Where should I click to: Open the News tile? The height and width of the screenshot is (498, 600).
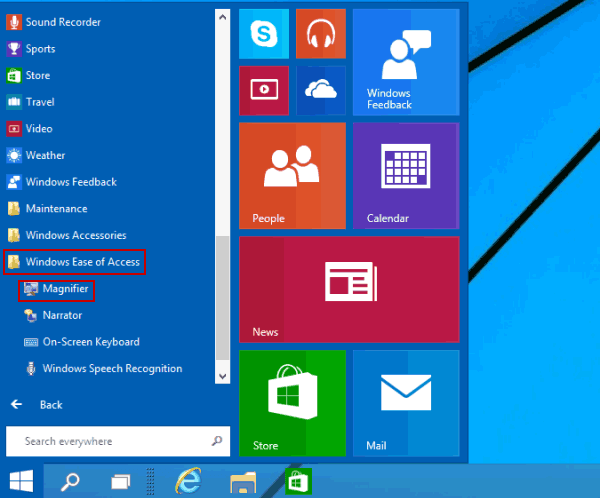349,289
